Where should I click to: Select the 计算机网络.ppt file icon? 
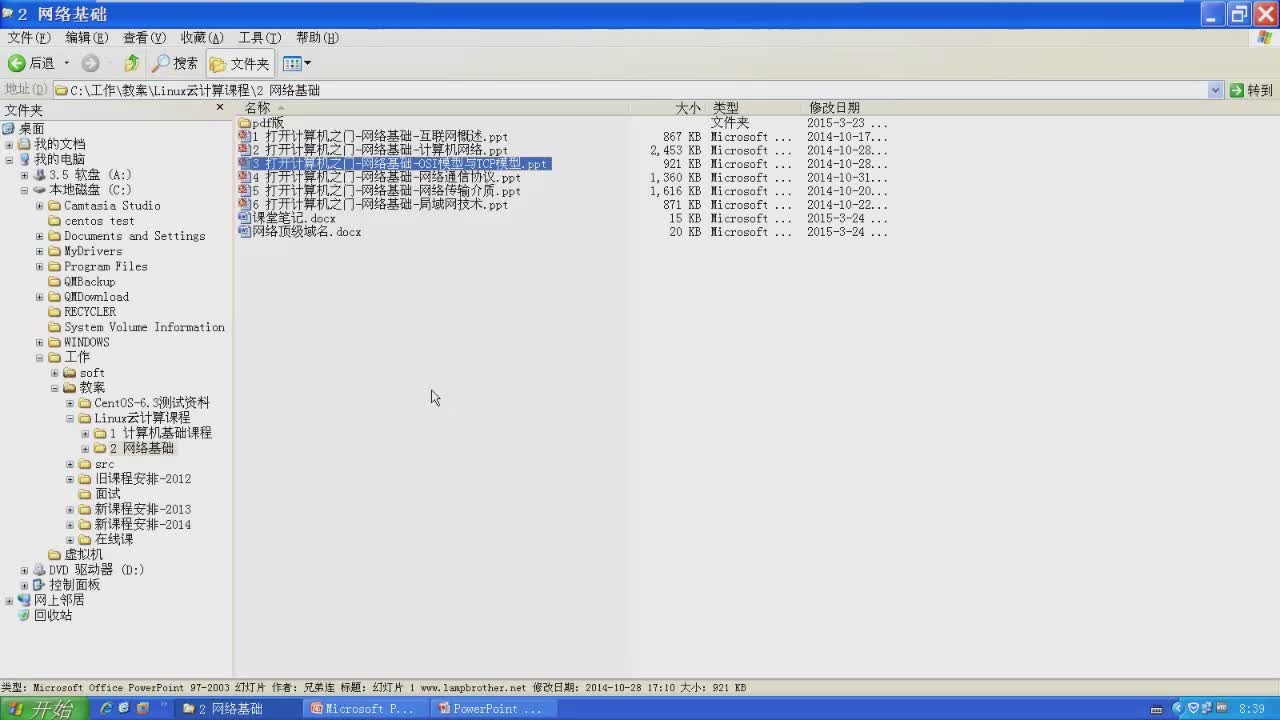pyautogui.click(x=244, y=150)
